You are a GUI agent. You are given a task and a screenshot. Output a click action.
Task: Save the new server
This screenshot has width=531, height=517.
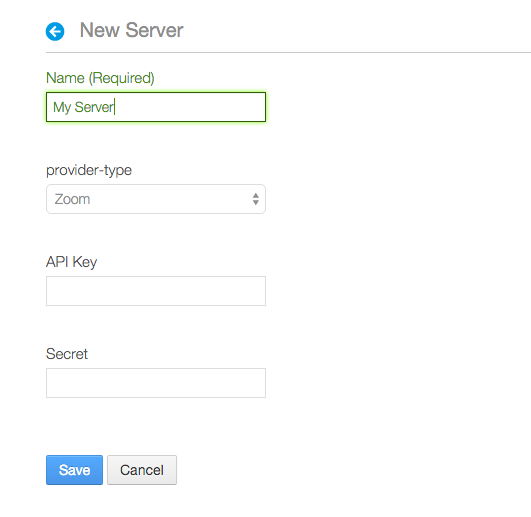[75, 470]
